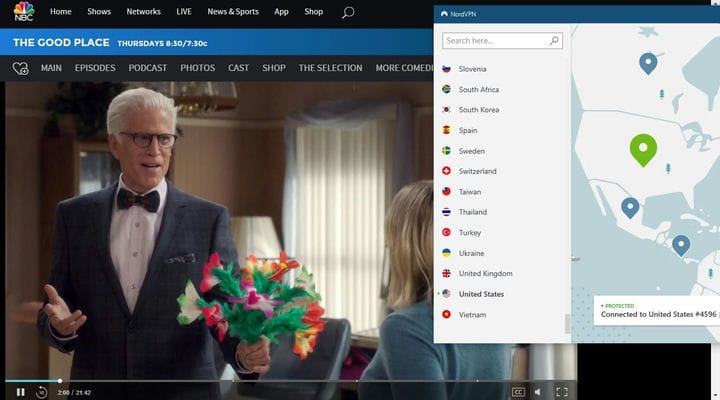Image resolution: width=720 pixels, height=400 pixels.
Task: Open the CAST tab
Action: (238, 68)
